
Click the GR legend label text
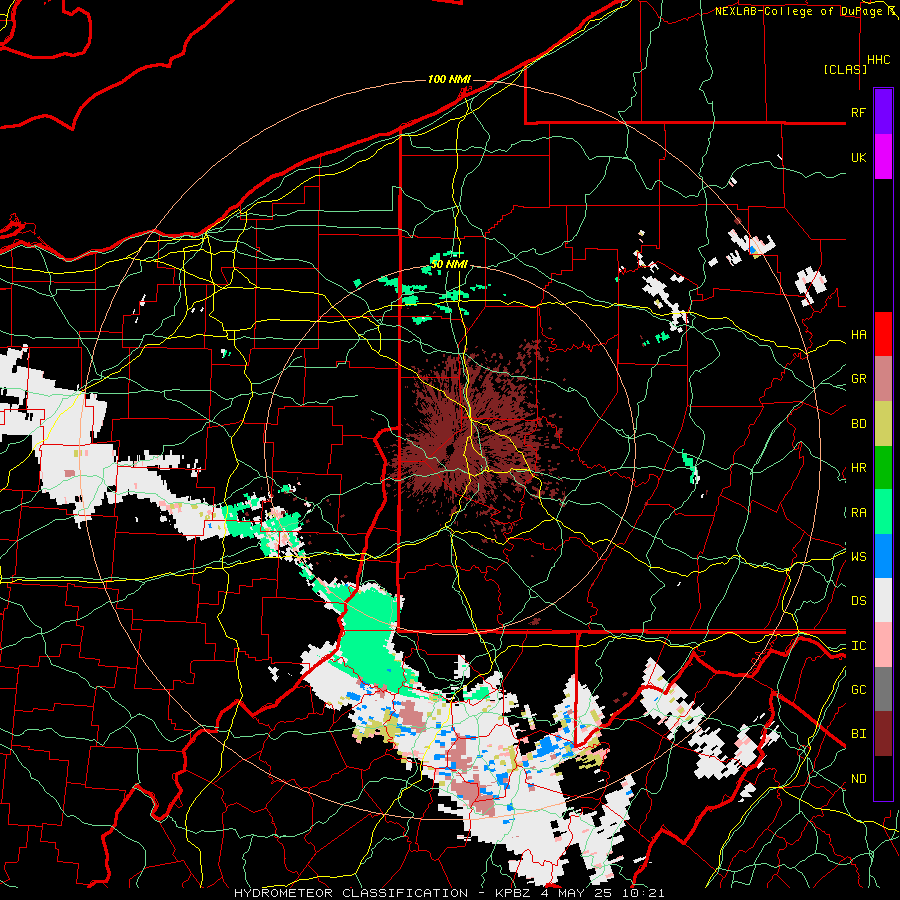858,379
